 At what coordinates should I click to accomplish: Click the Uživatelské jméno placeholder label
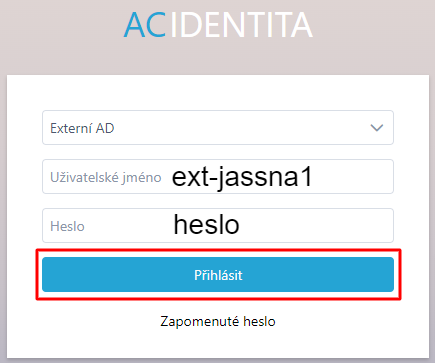tap(106, 177)
